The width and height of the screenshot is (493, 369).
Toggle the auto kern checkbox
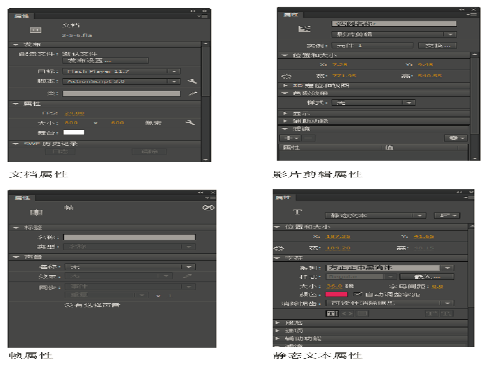click(x=358, y=294)
